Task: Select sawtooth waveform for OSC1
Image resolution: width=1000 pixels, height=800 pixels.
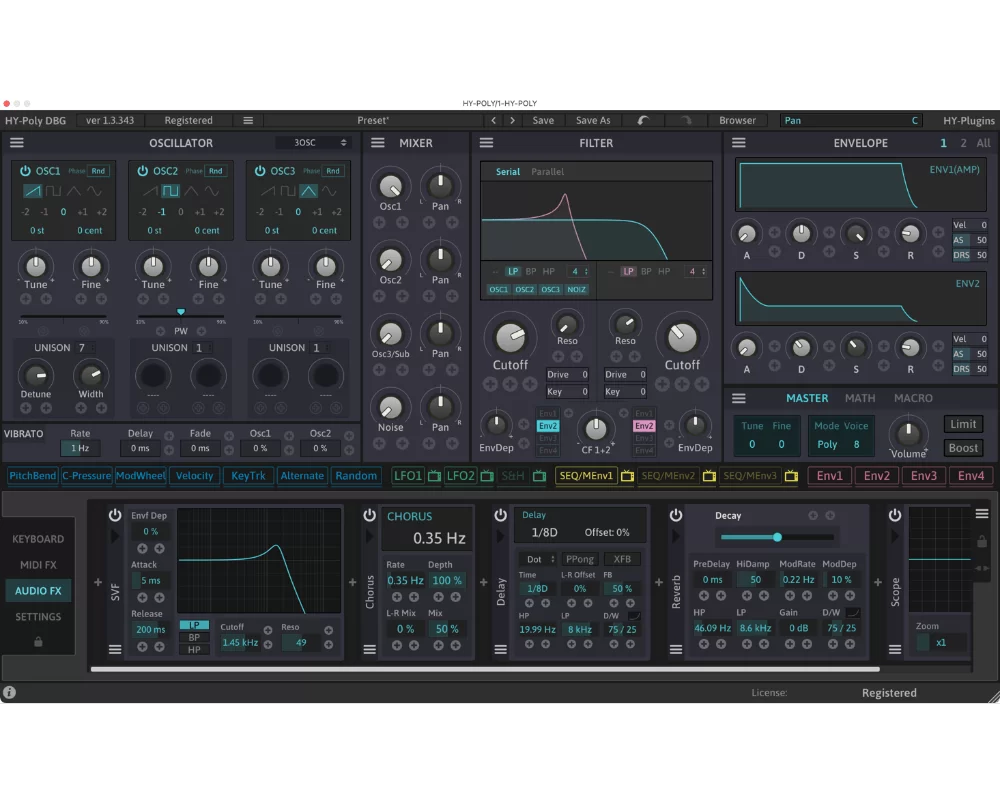Action: [x=33, y=191]
